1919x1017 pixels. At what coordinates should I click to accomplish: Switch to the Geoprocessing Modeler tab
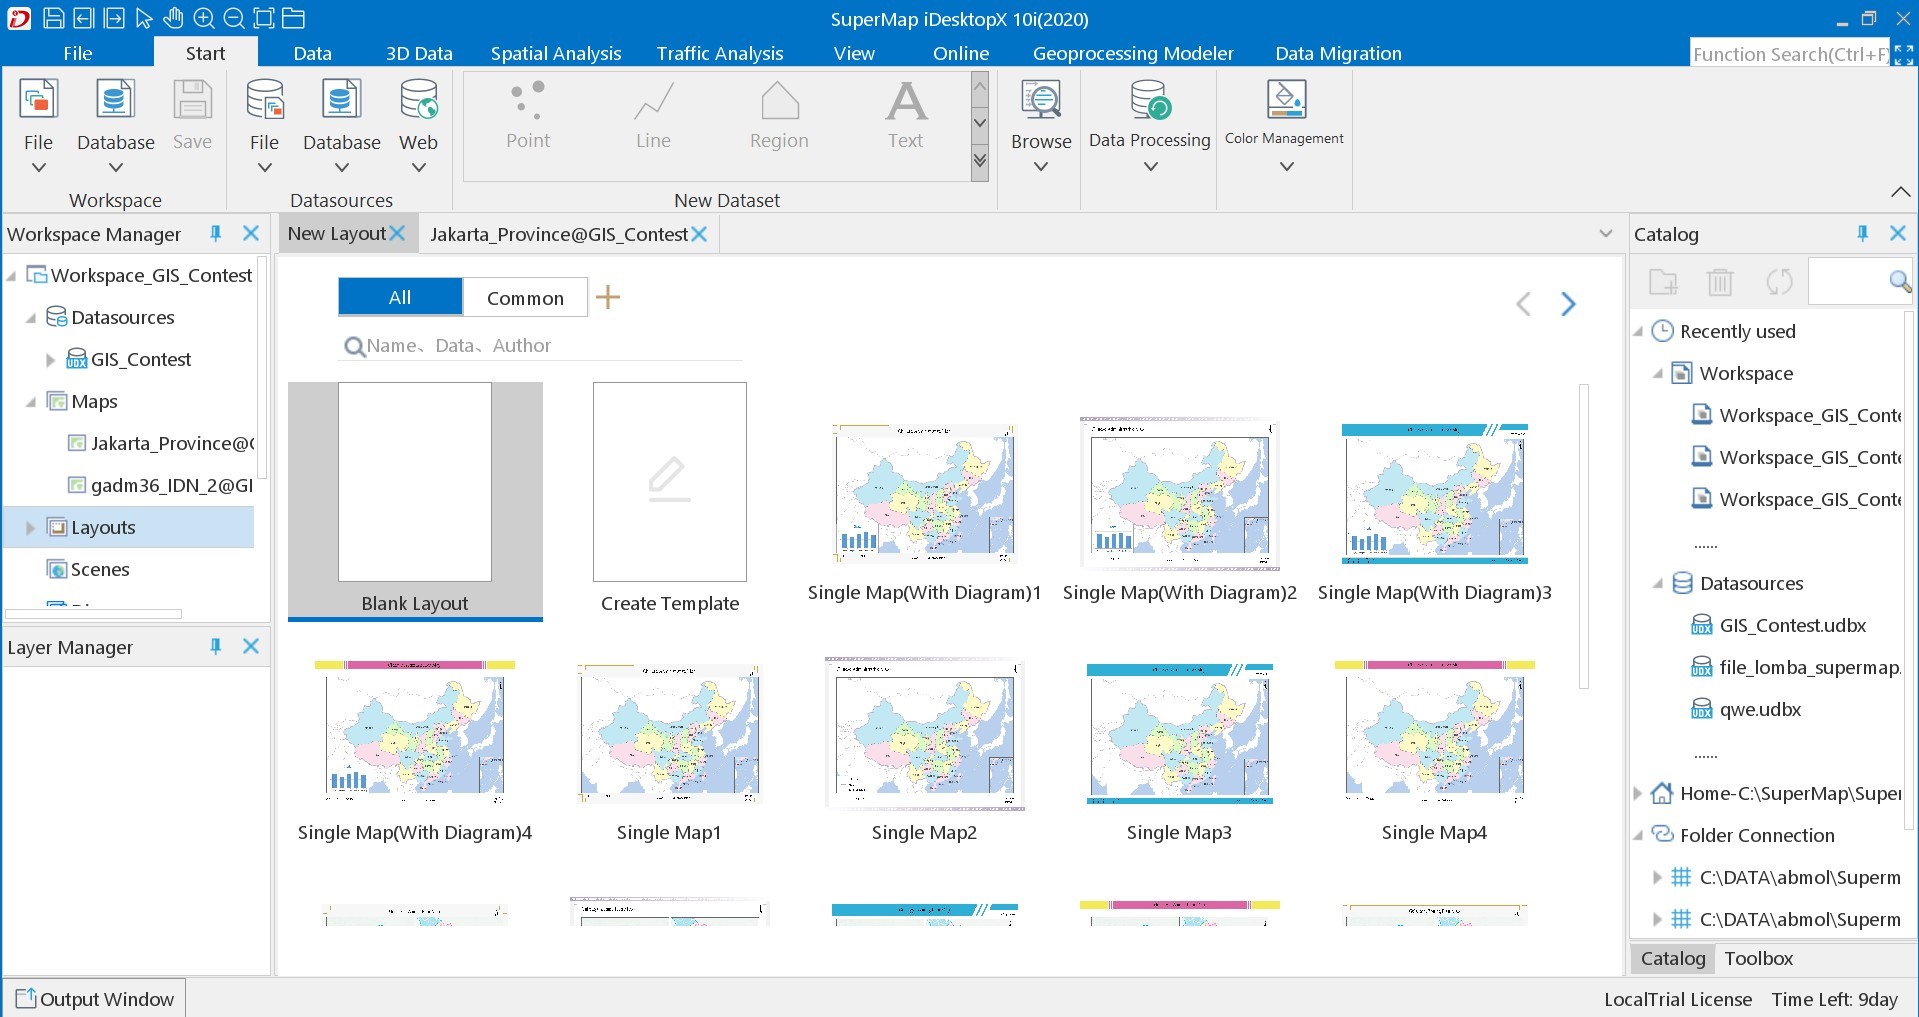(x=1133, y=53)
